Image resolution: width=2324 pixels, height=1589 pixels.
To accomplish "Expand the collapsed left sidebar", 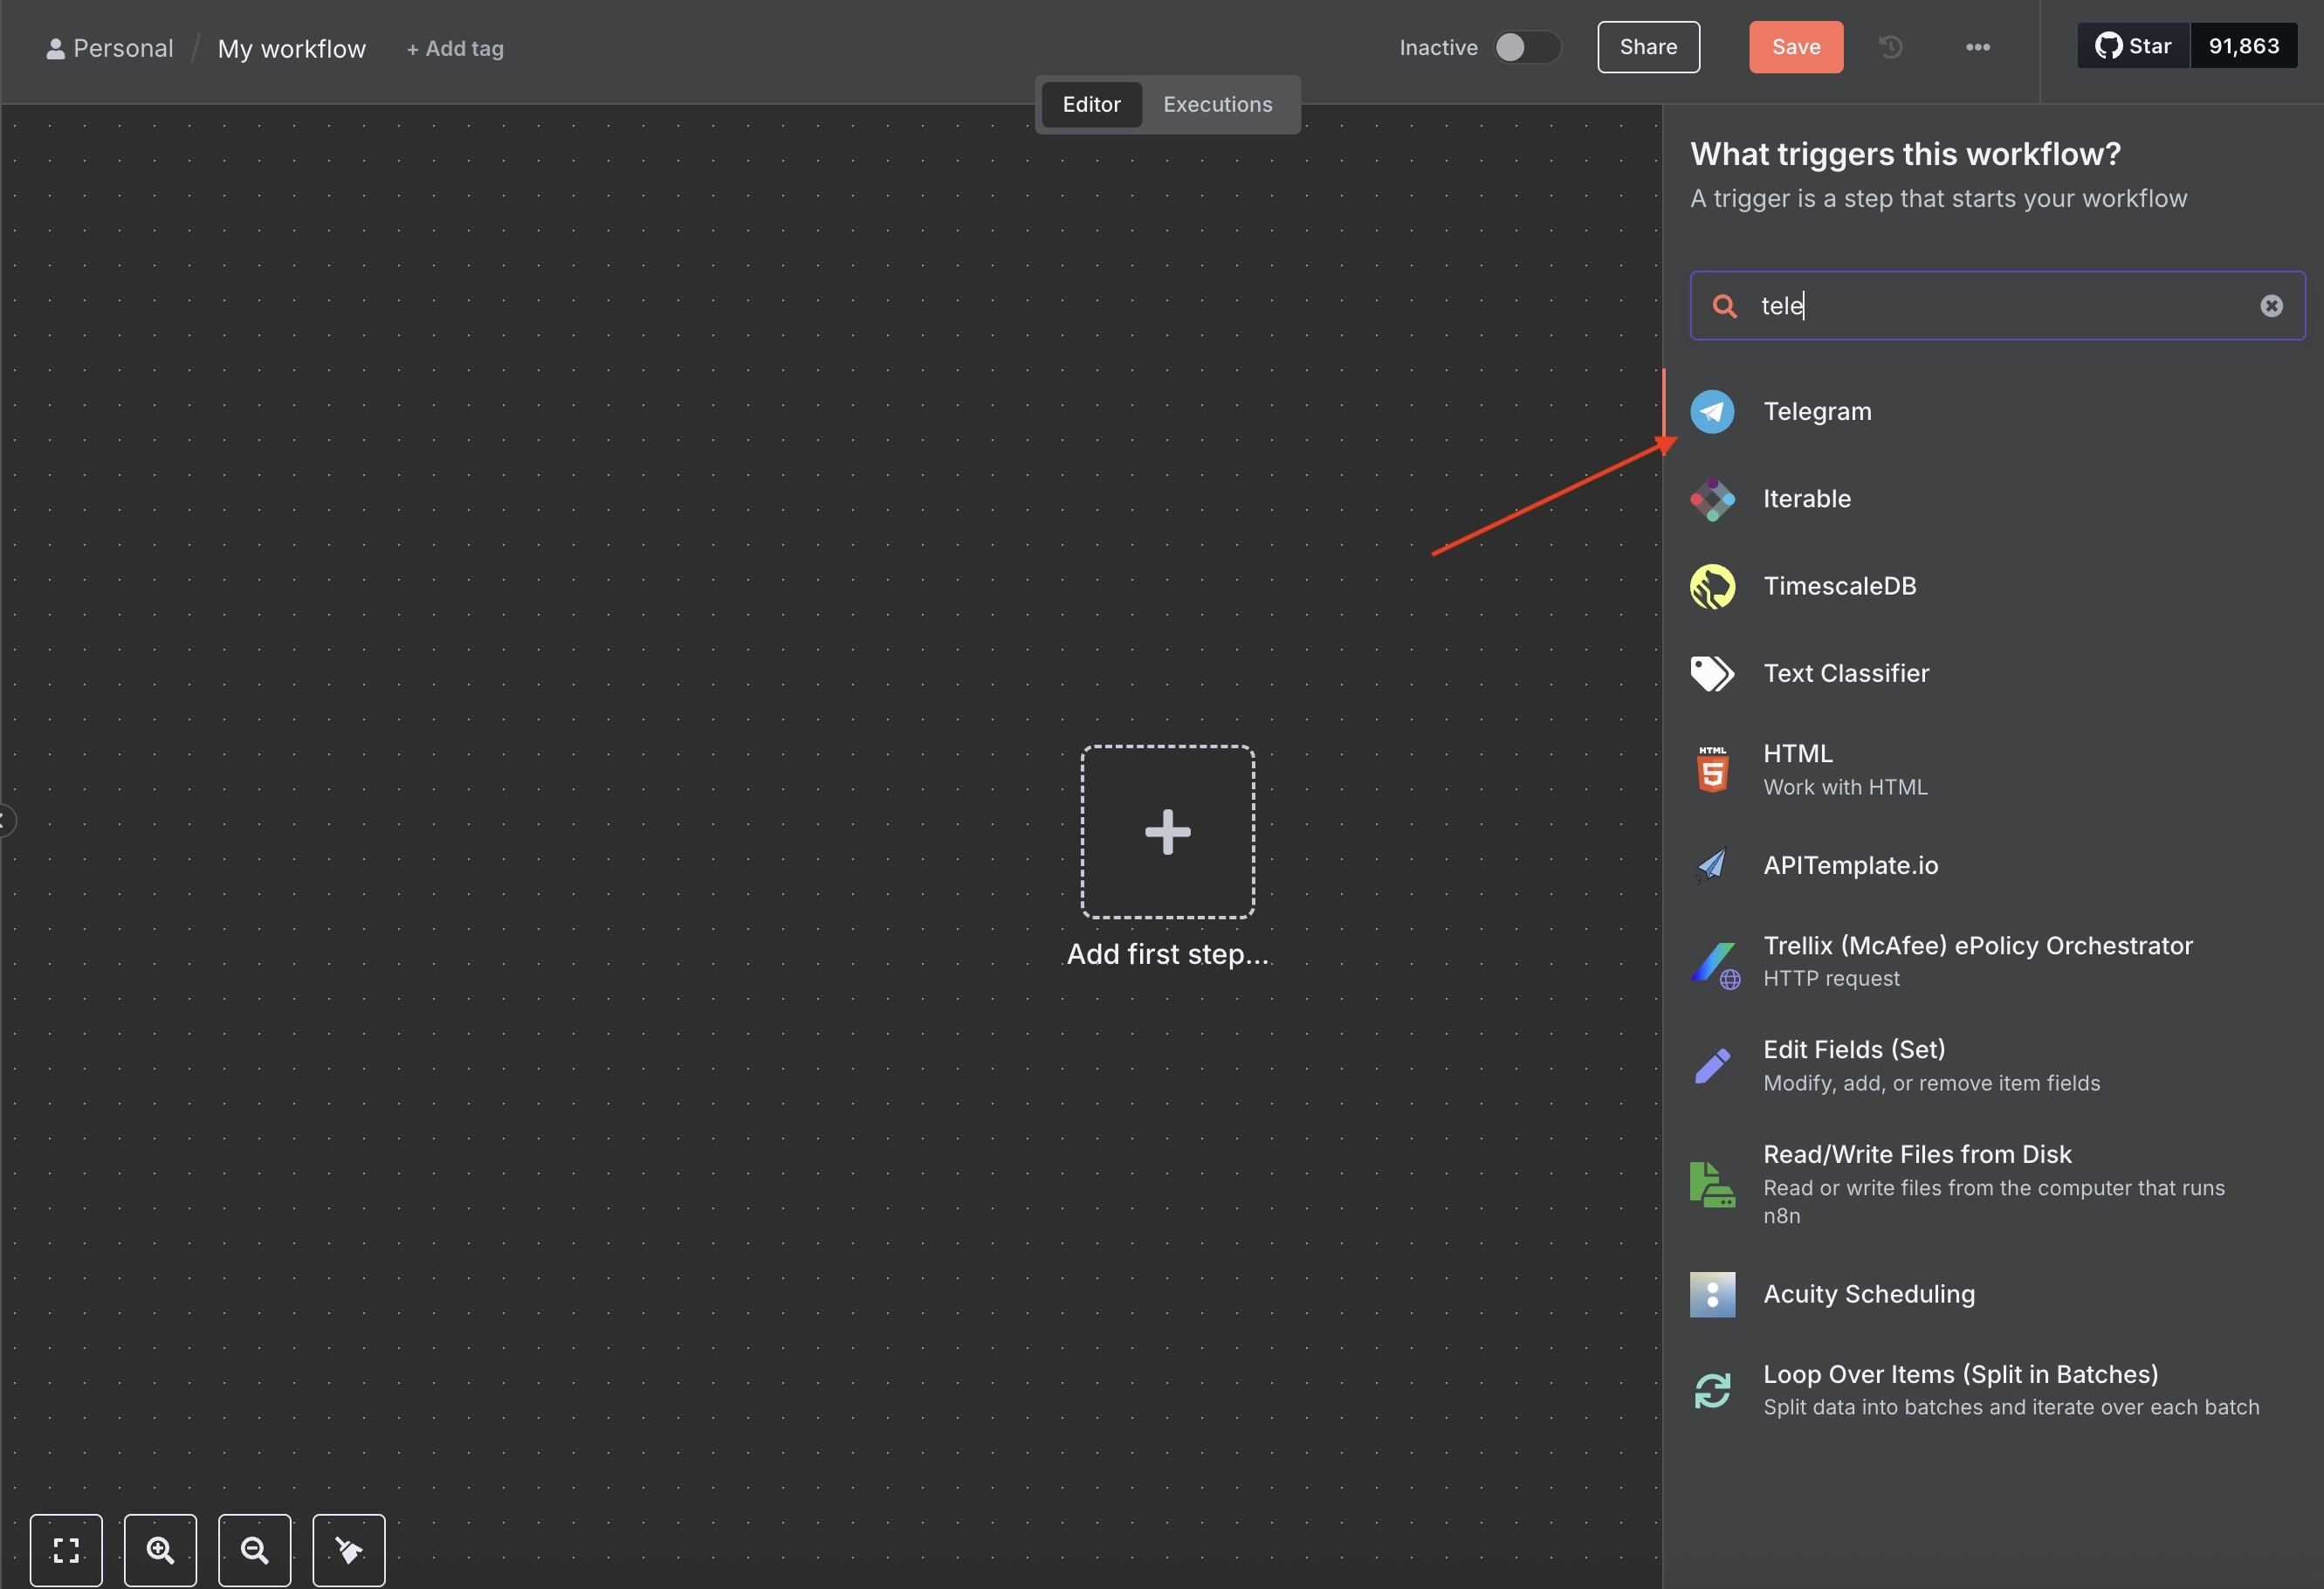I will click(x=5, y=821).
